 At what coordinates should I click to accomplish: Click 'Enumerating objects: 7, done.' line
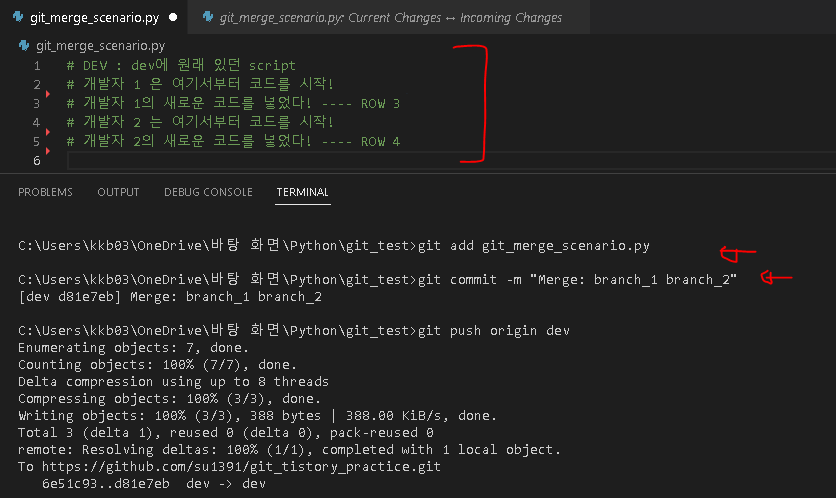[x=133, y=348]
